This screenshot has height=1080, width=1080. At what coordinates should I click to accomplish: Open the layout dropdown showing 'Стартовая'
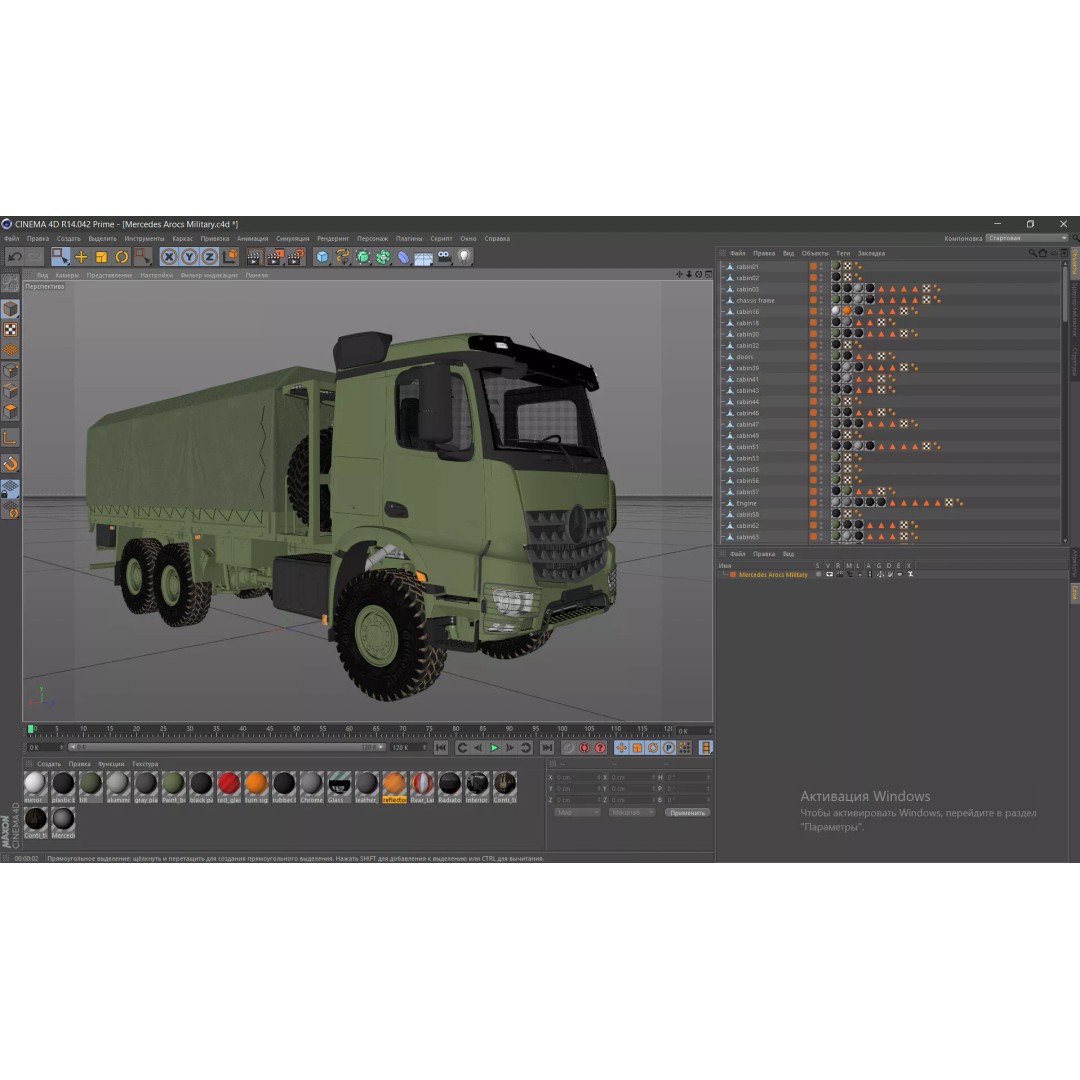[x=1026, y=238]
